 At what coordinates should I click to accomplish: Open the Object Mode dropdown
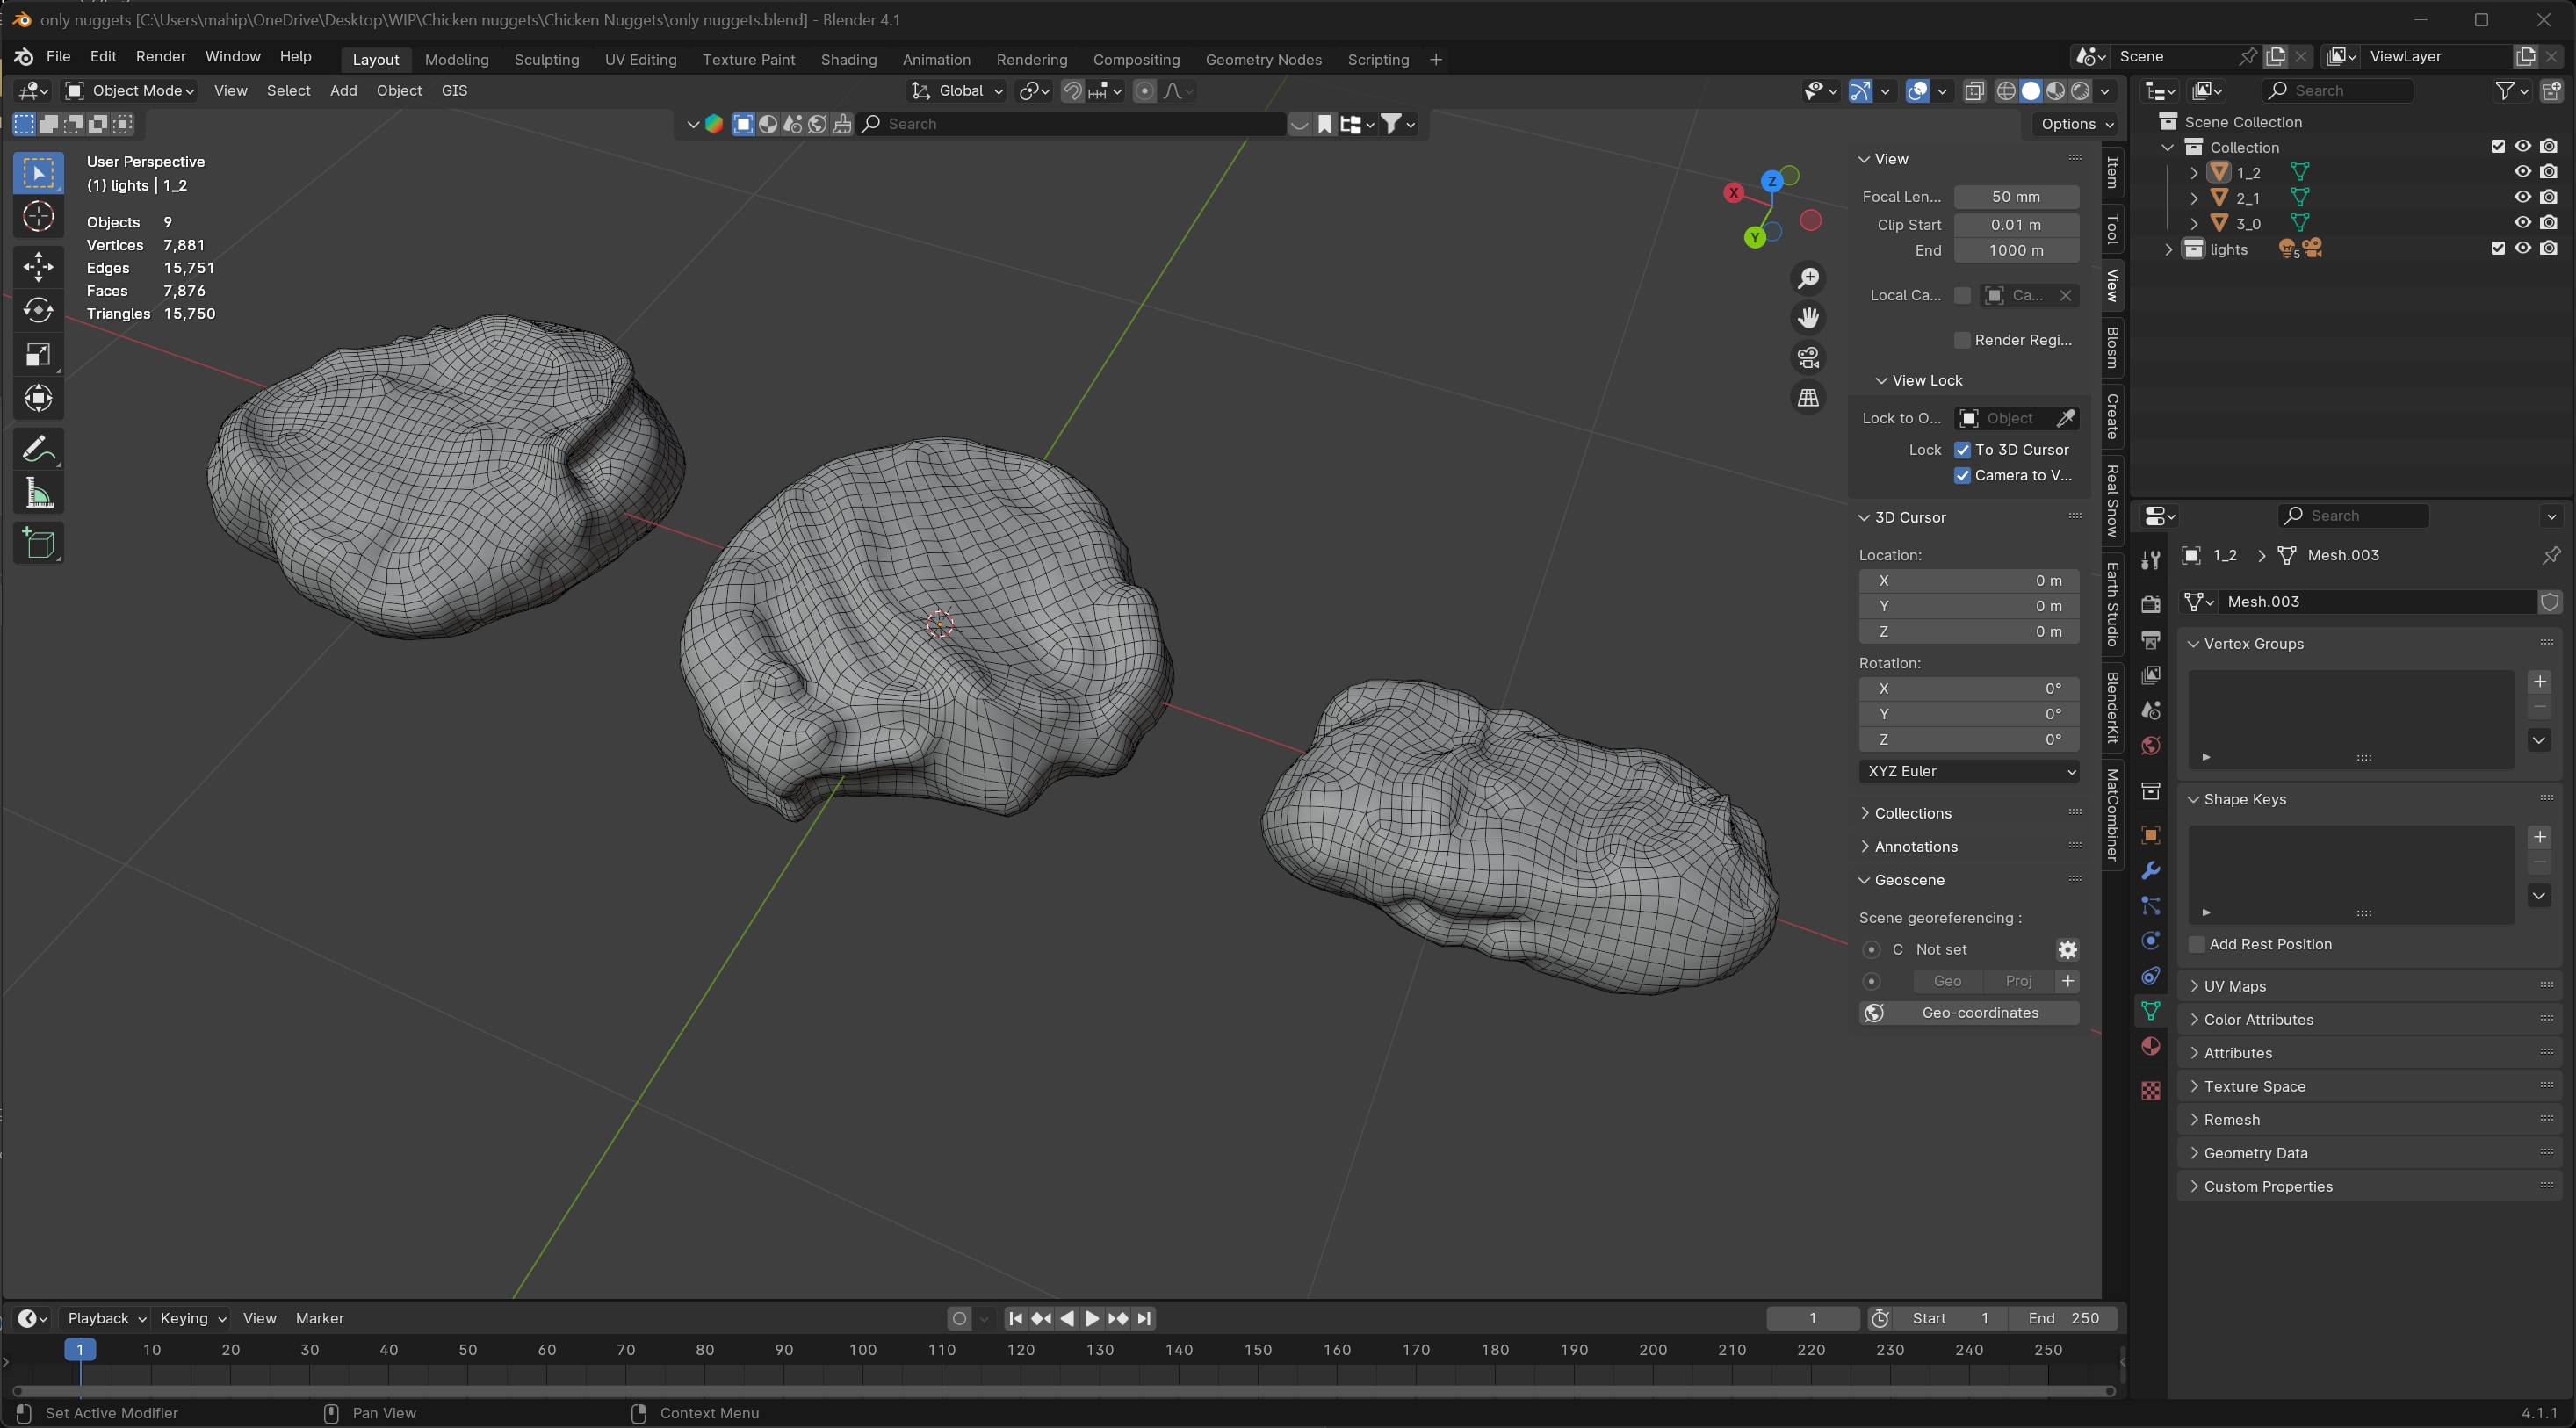tap(130, 91)
